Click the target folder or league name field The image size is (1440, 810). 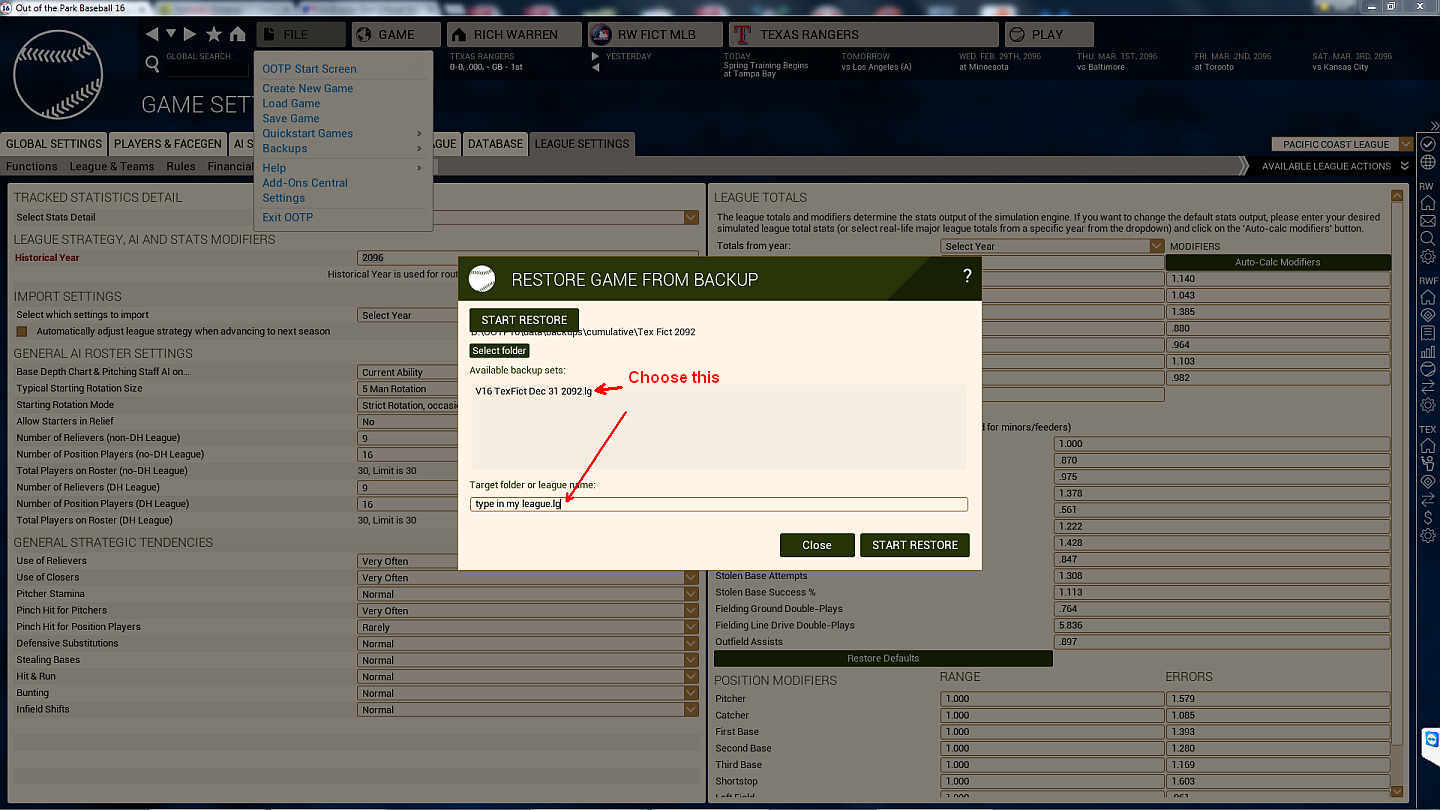[x=719, y=504]
